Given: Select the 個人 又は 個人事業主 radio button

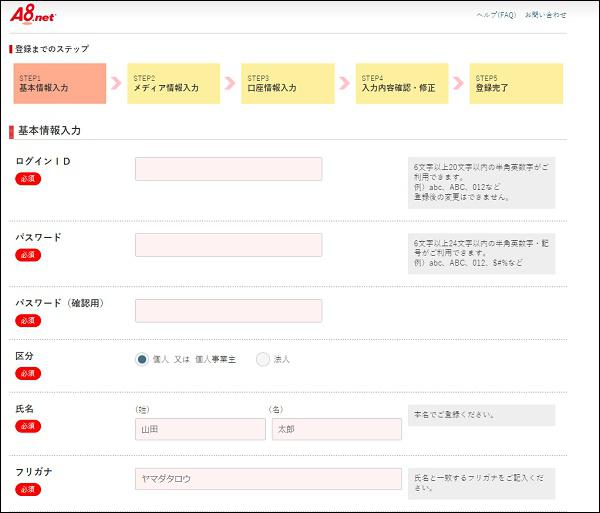Looking at the screenshot, I should click(142, 359).
